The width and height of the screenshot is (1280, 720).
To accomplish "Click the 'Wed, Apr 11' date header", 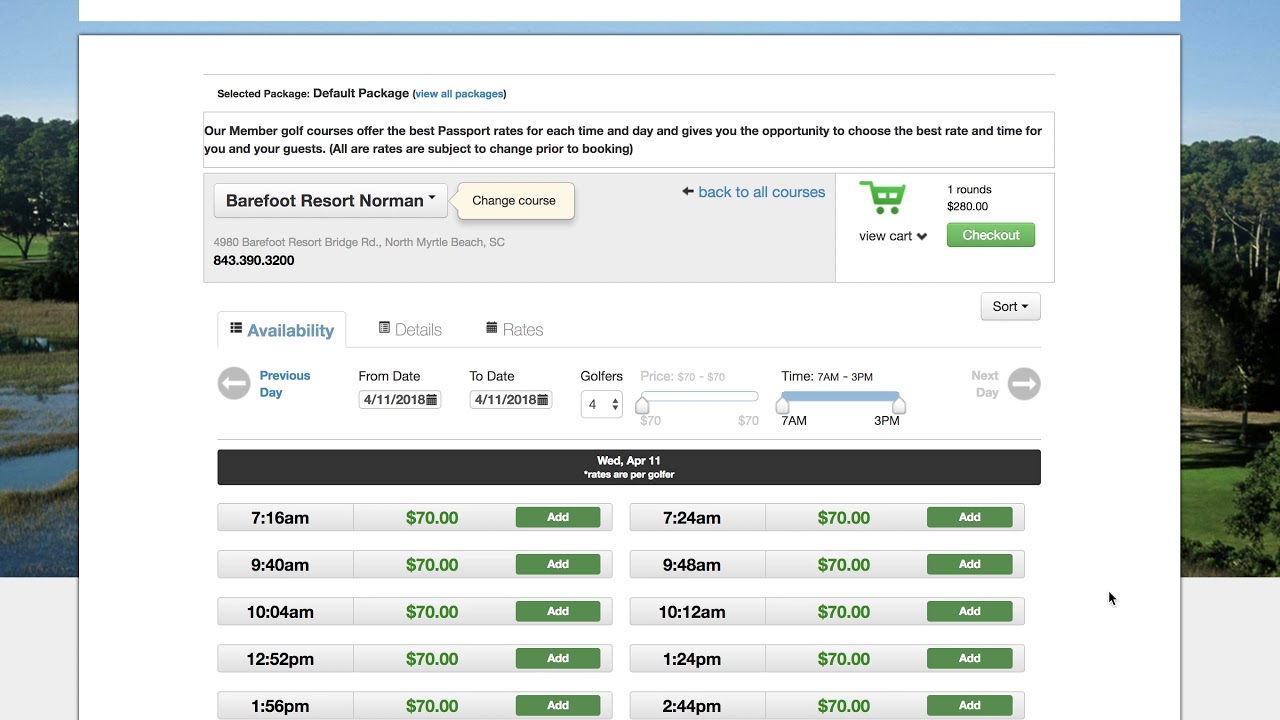I will [x=629, y=461].
